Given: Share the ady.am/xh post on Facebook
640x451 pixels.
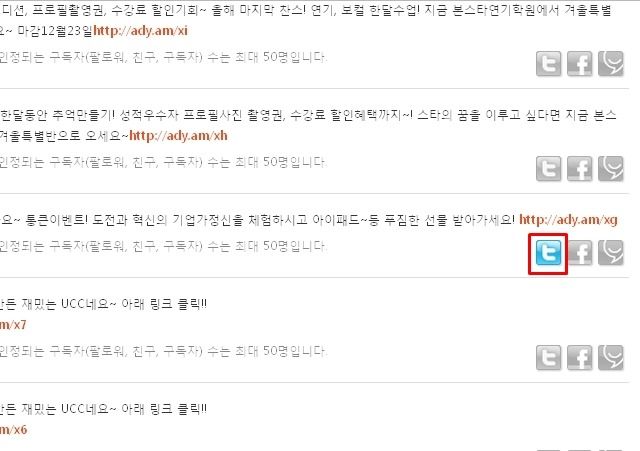Looking at the screenshot, I should click(x=580, y=169).
